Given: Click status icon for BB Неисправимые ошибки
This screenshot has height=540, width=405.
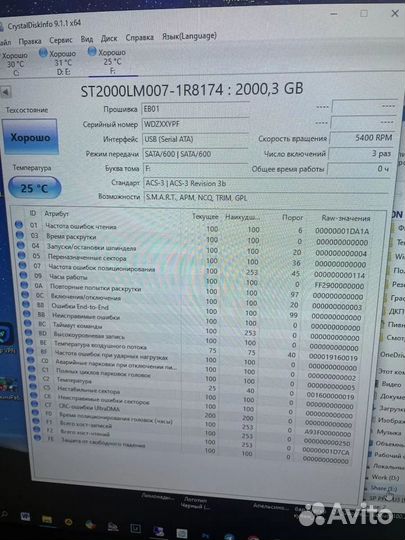Looking at the screenshot, I should click(27, 314).
